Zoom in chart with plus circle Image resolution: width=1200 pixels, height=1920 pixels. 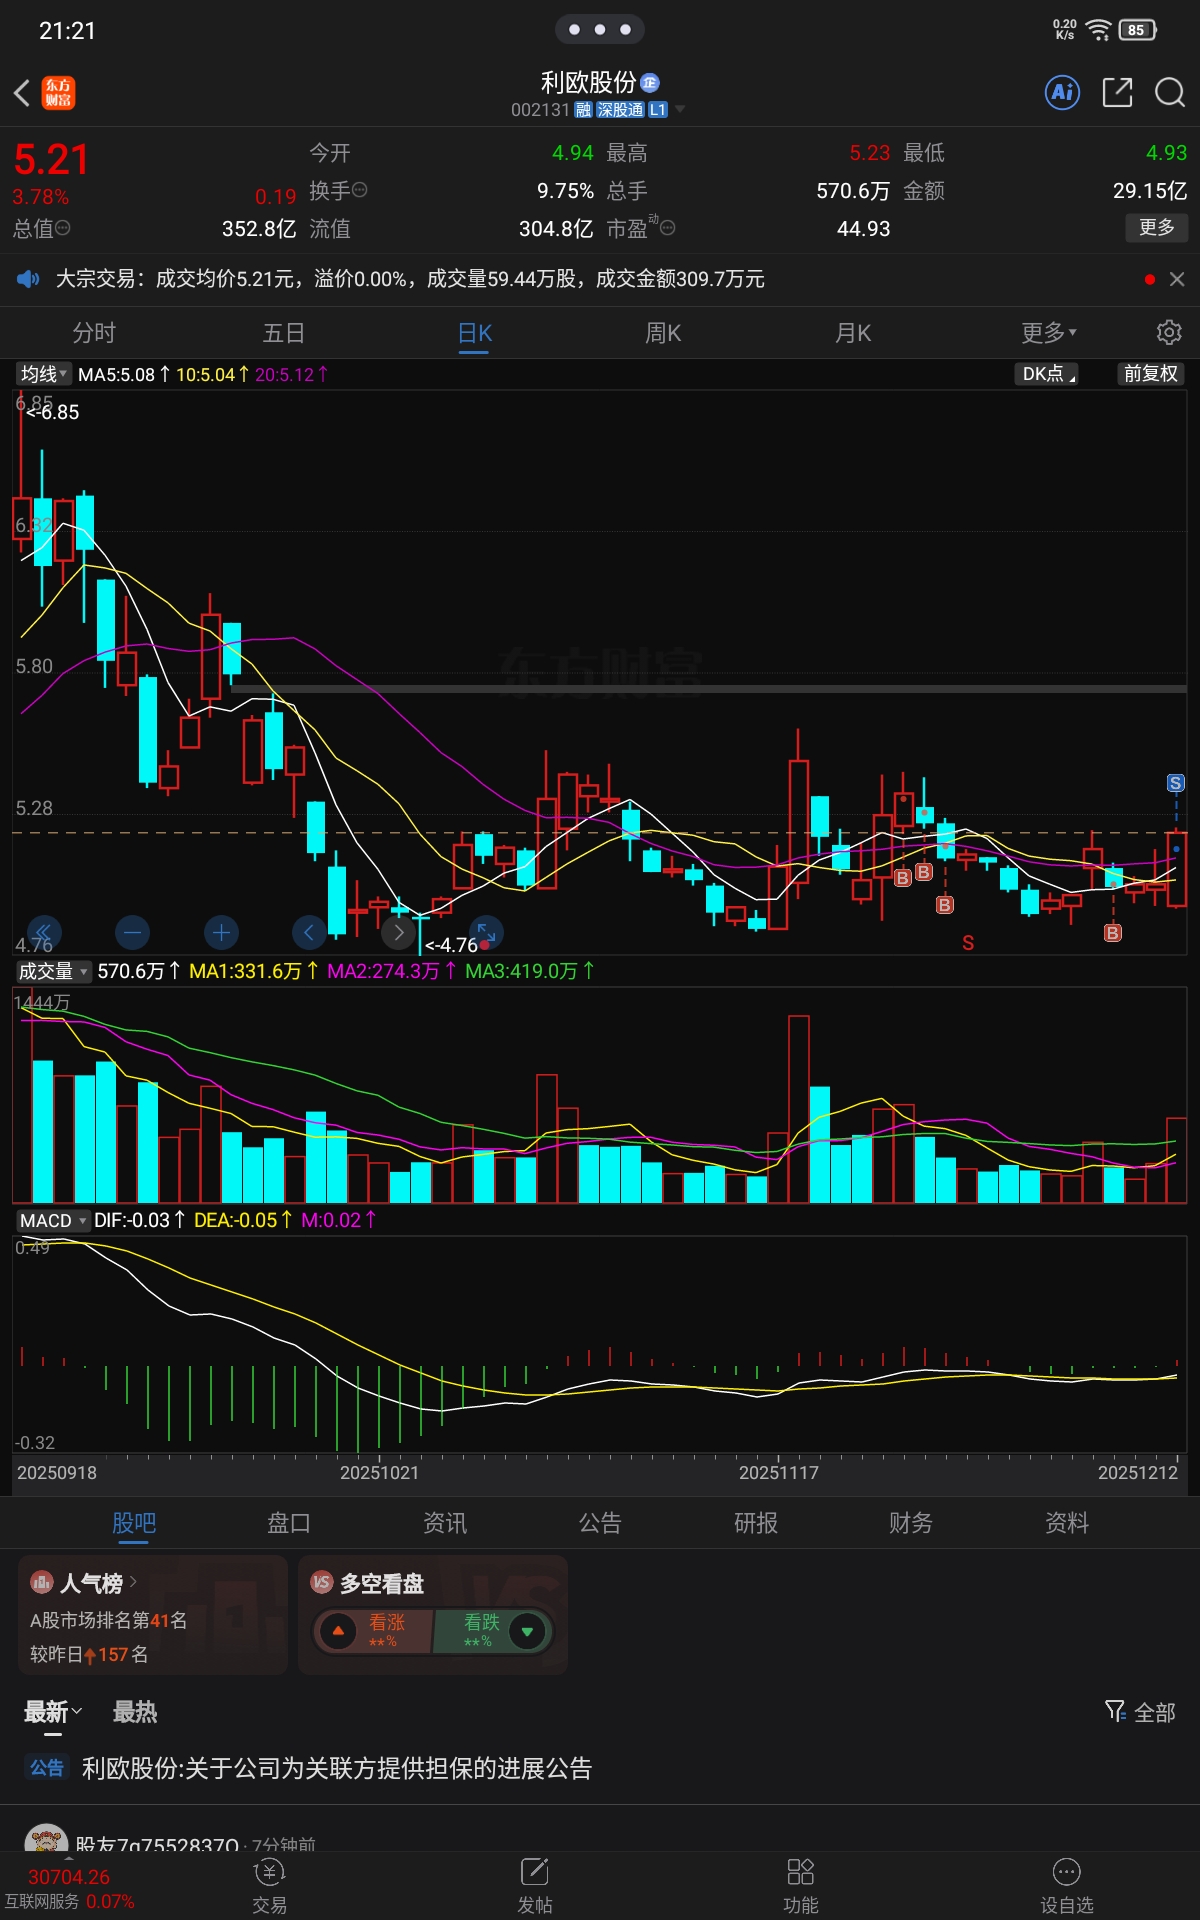221,933
